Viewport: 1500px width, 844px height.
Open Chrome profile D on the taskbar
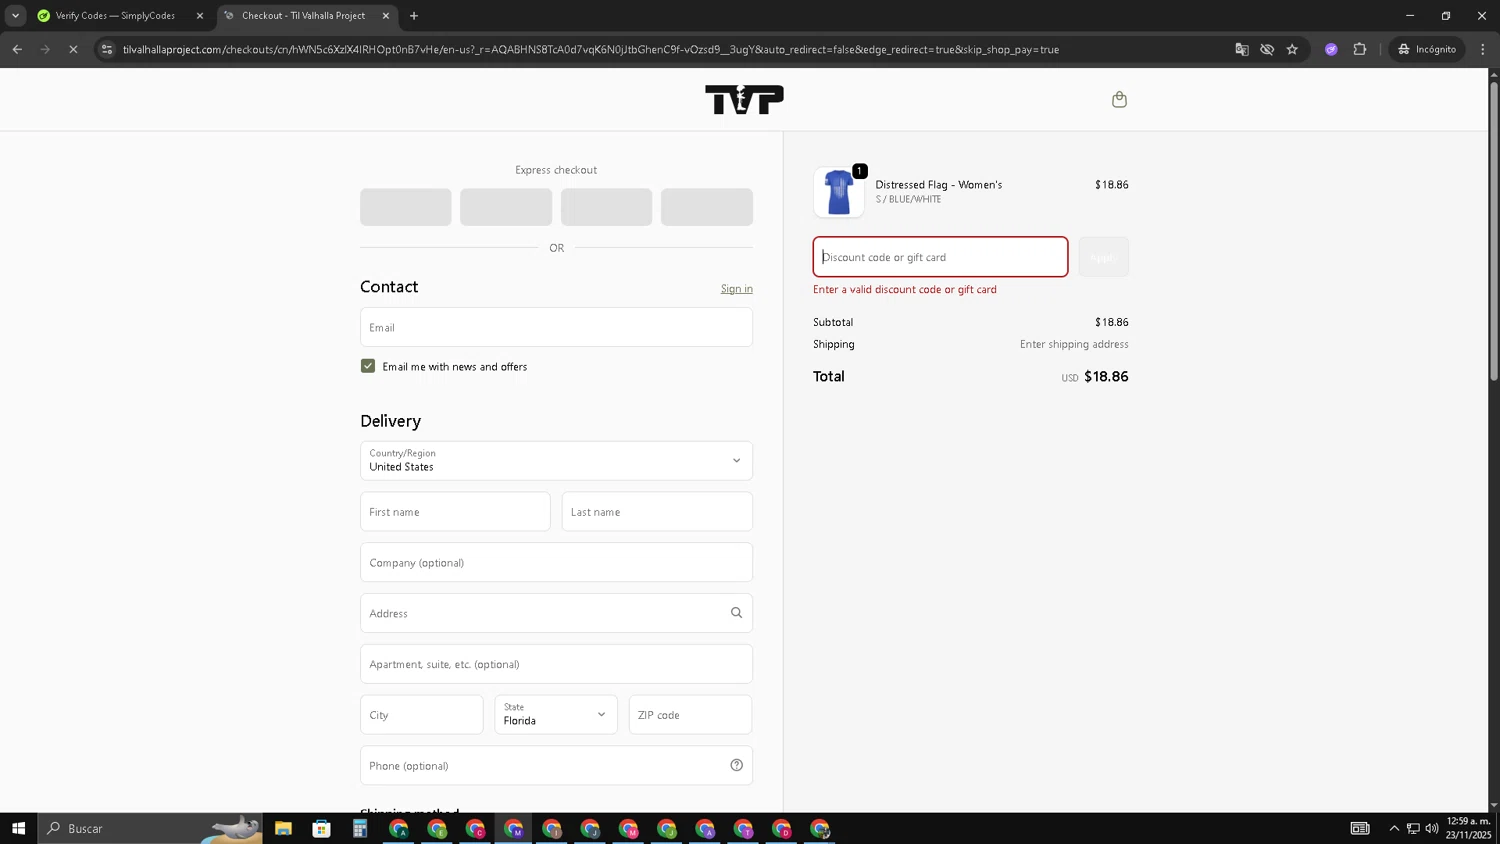point(782,828)
